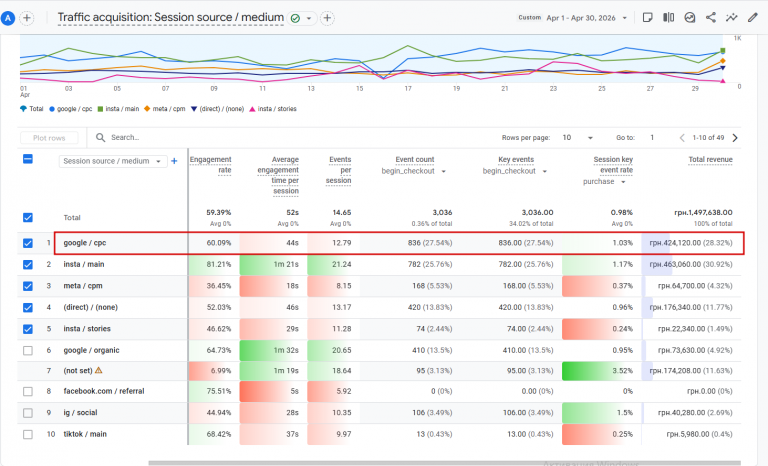Image resolution: width=768 pixels, height=466 pixels.
Task: Click the sticky note annotation icon
Action: coord(648,18)
